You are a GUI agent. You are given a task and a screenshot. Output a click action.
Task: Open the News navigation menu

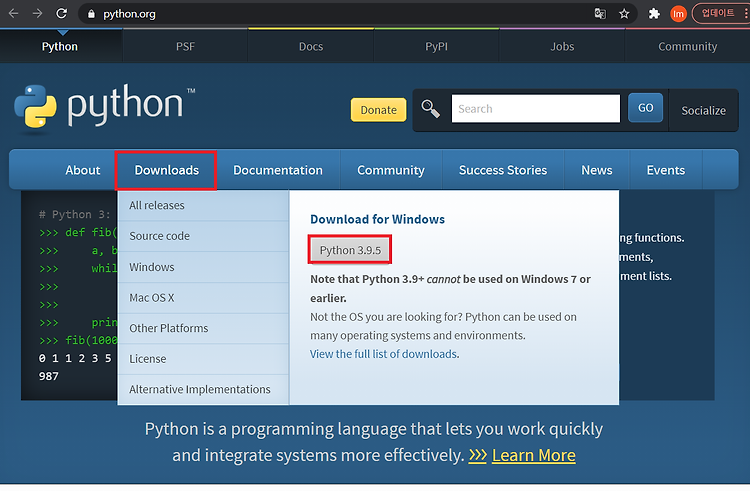pyautogui.click(x=596, y=170)
